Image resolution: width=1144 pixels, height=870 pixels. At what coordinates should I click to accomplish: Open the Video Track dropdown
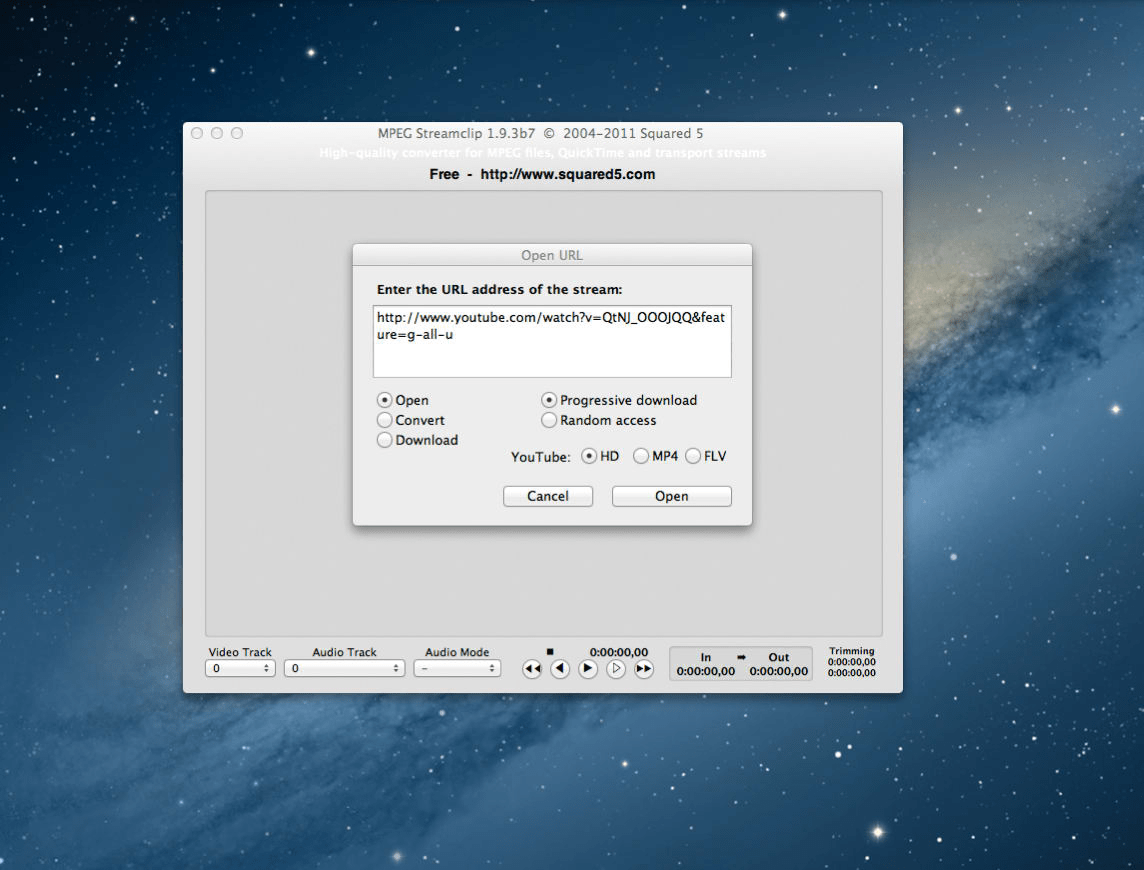[240, 669]
